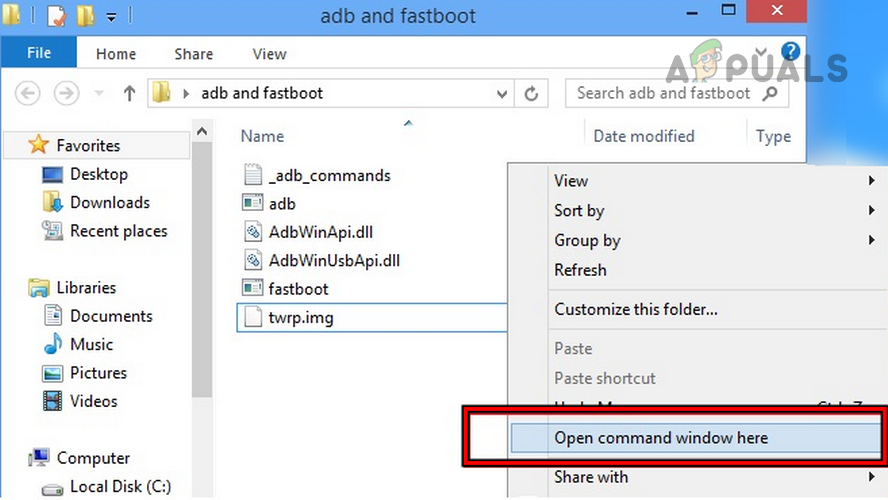Select the fastboot application file icon

tap(252, 289)
